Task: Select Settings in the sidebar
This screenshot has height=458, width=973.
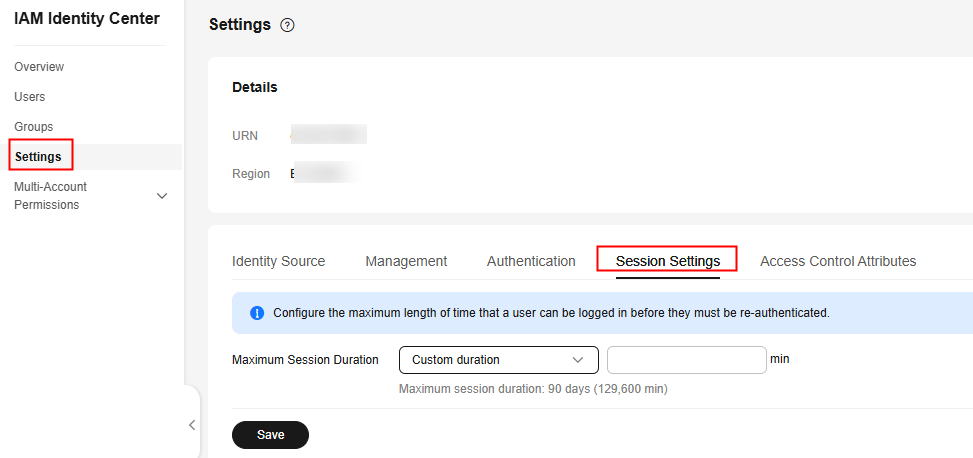Action: point(38,157)
